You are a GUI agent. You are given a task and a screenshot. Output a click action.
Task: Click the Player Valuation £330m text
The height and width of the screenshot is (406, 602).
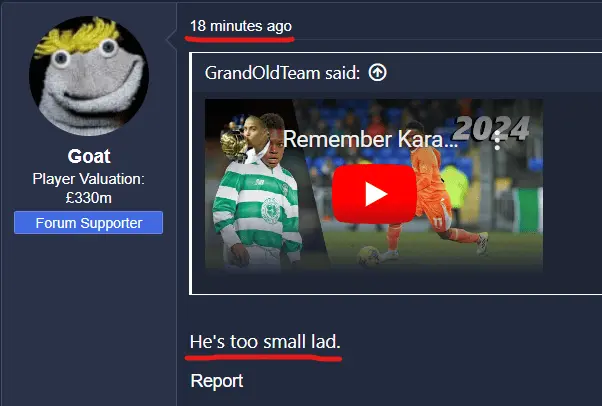pyautogui.click(x=89, y=188)
